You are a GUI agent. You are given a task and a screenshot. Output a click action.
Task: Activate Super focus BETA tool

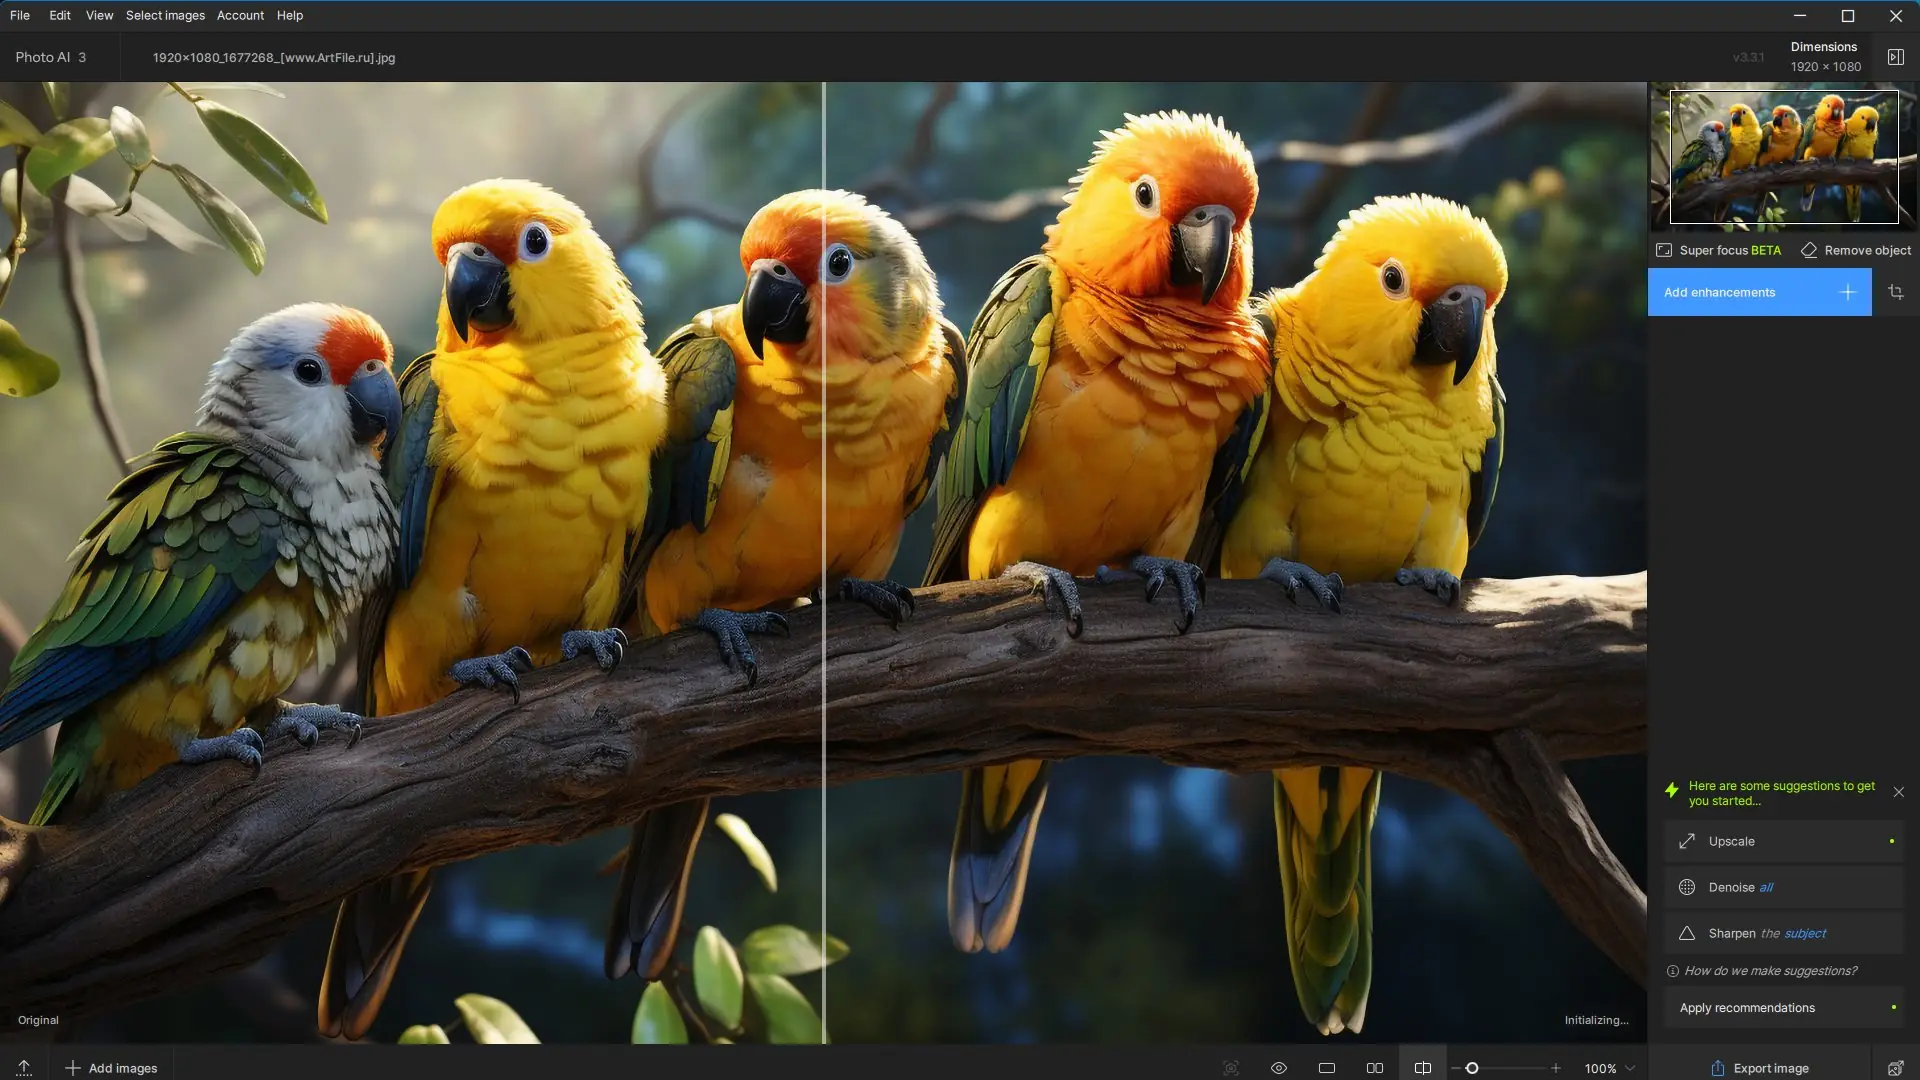[x=1719, y=250]
